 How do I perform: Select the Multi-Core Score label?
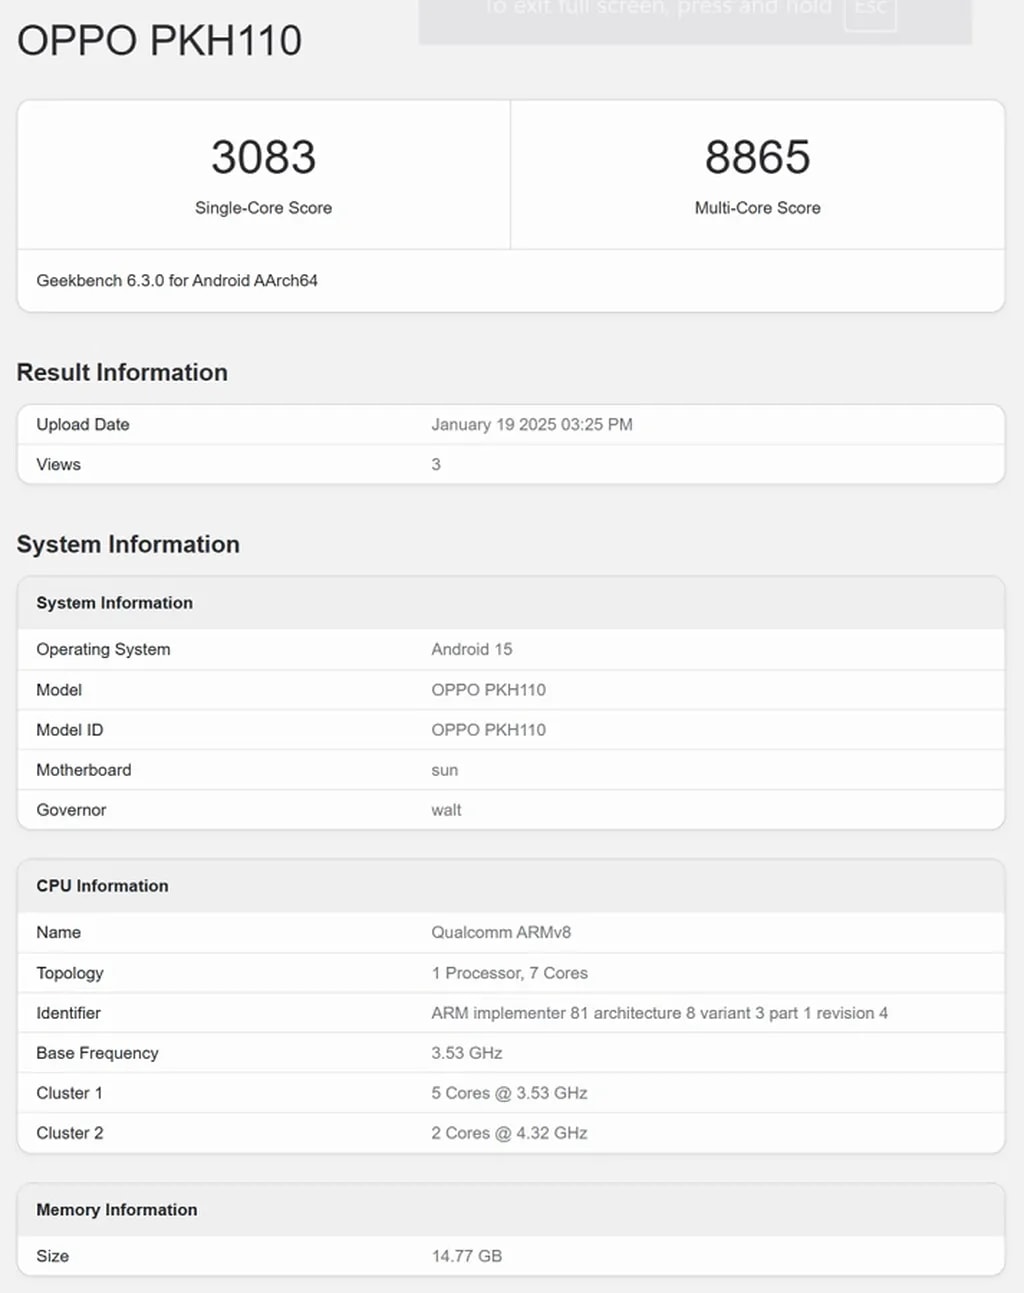click(757, 208)
